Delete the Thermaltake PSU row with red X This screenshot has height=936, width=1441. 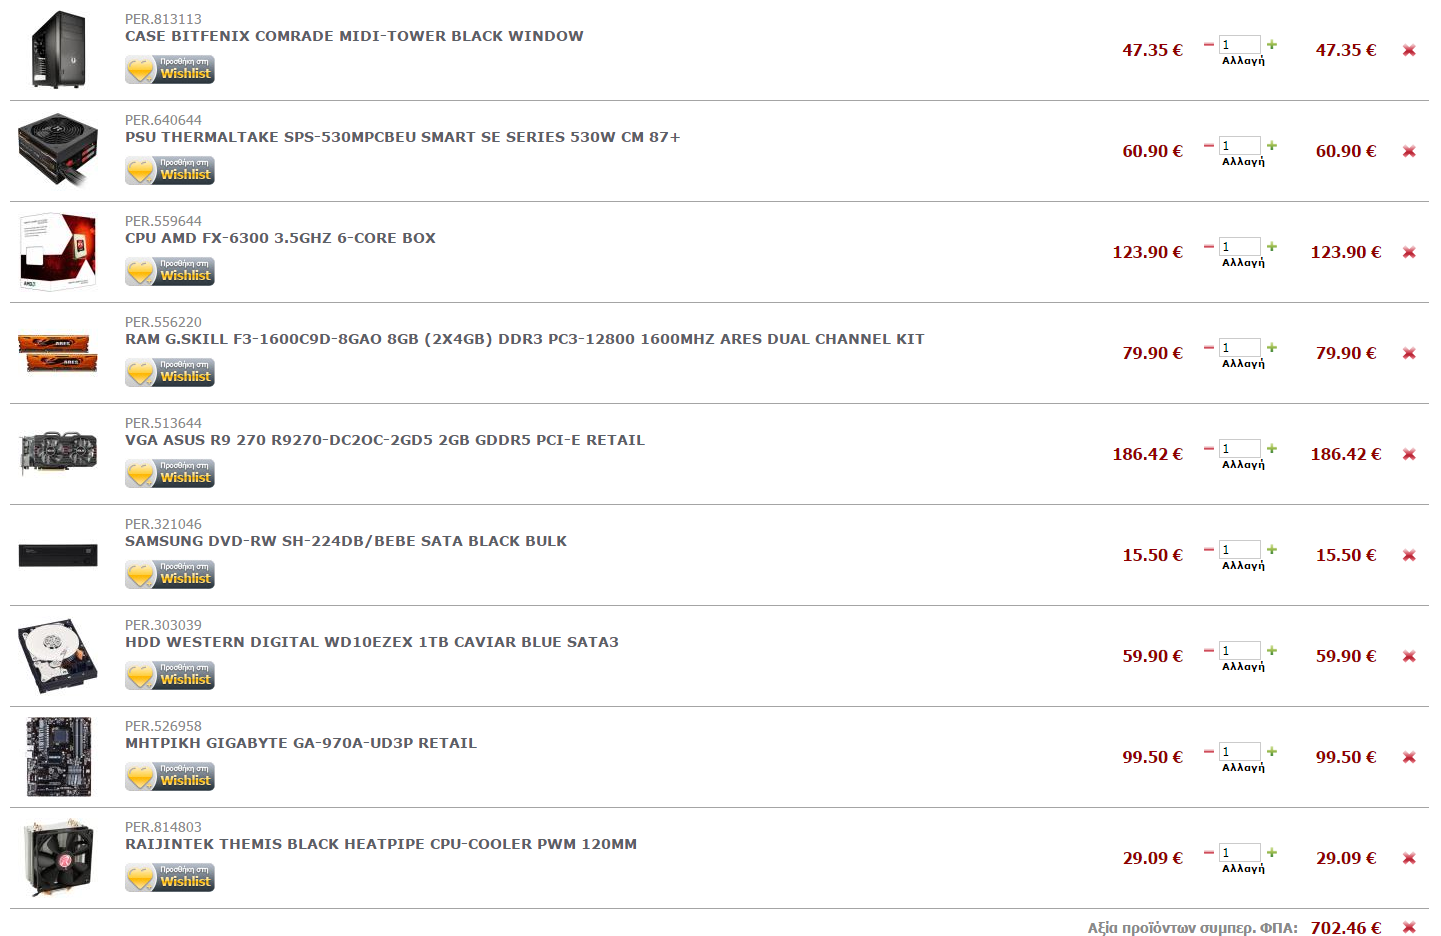(x=1409, y=151)
